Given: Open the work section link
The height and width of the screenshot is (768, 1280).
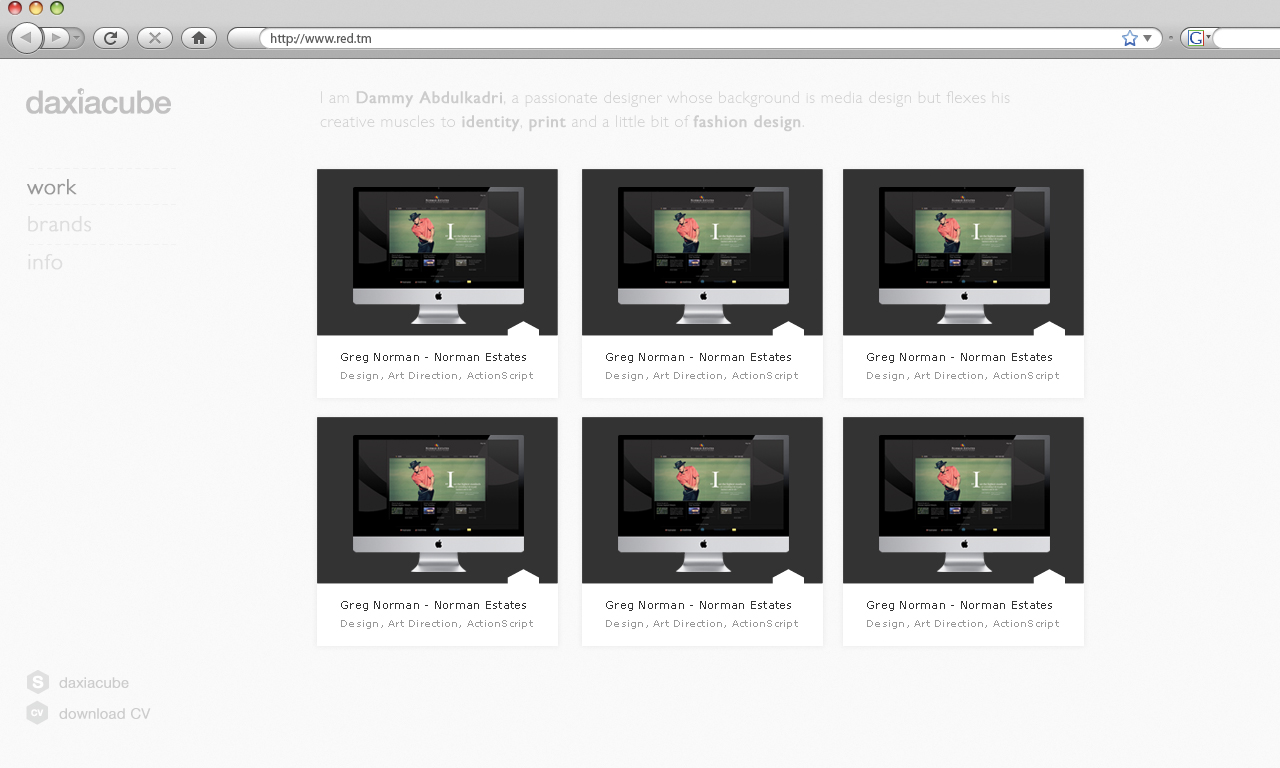Looking at the screenshot, I should pos(52,187).
